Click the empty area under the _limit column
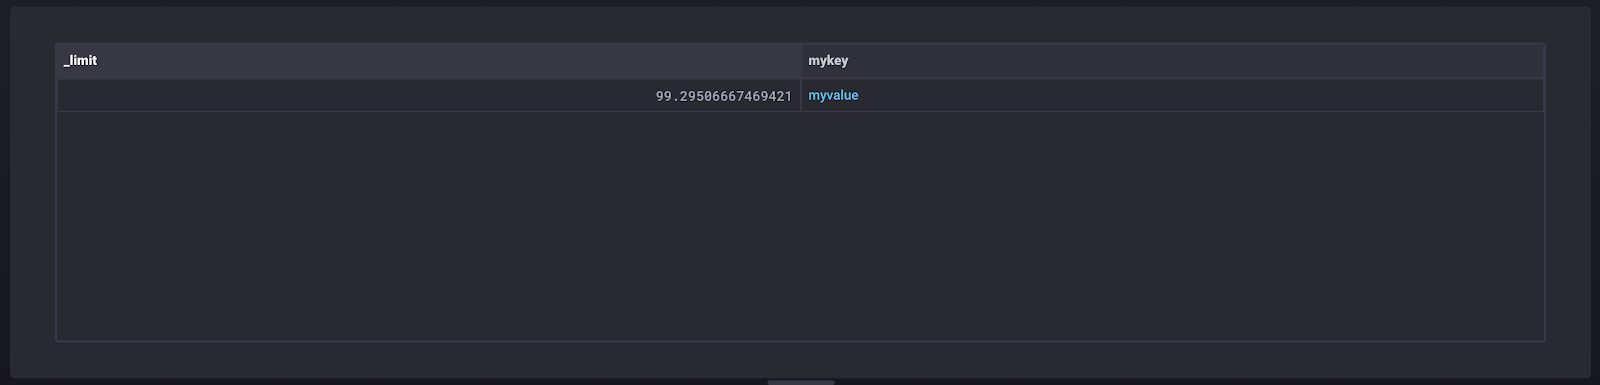This screenshot has height=385, width=1600. click(x=428, y=226)
